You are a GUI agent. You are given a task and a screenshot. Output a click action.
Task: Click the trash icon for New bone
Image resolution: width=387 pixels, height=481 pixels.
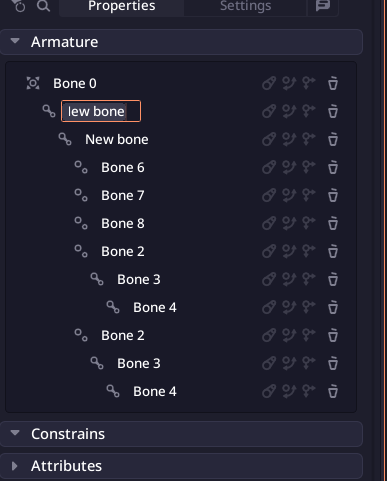333,139
